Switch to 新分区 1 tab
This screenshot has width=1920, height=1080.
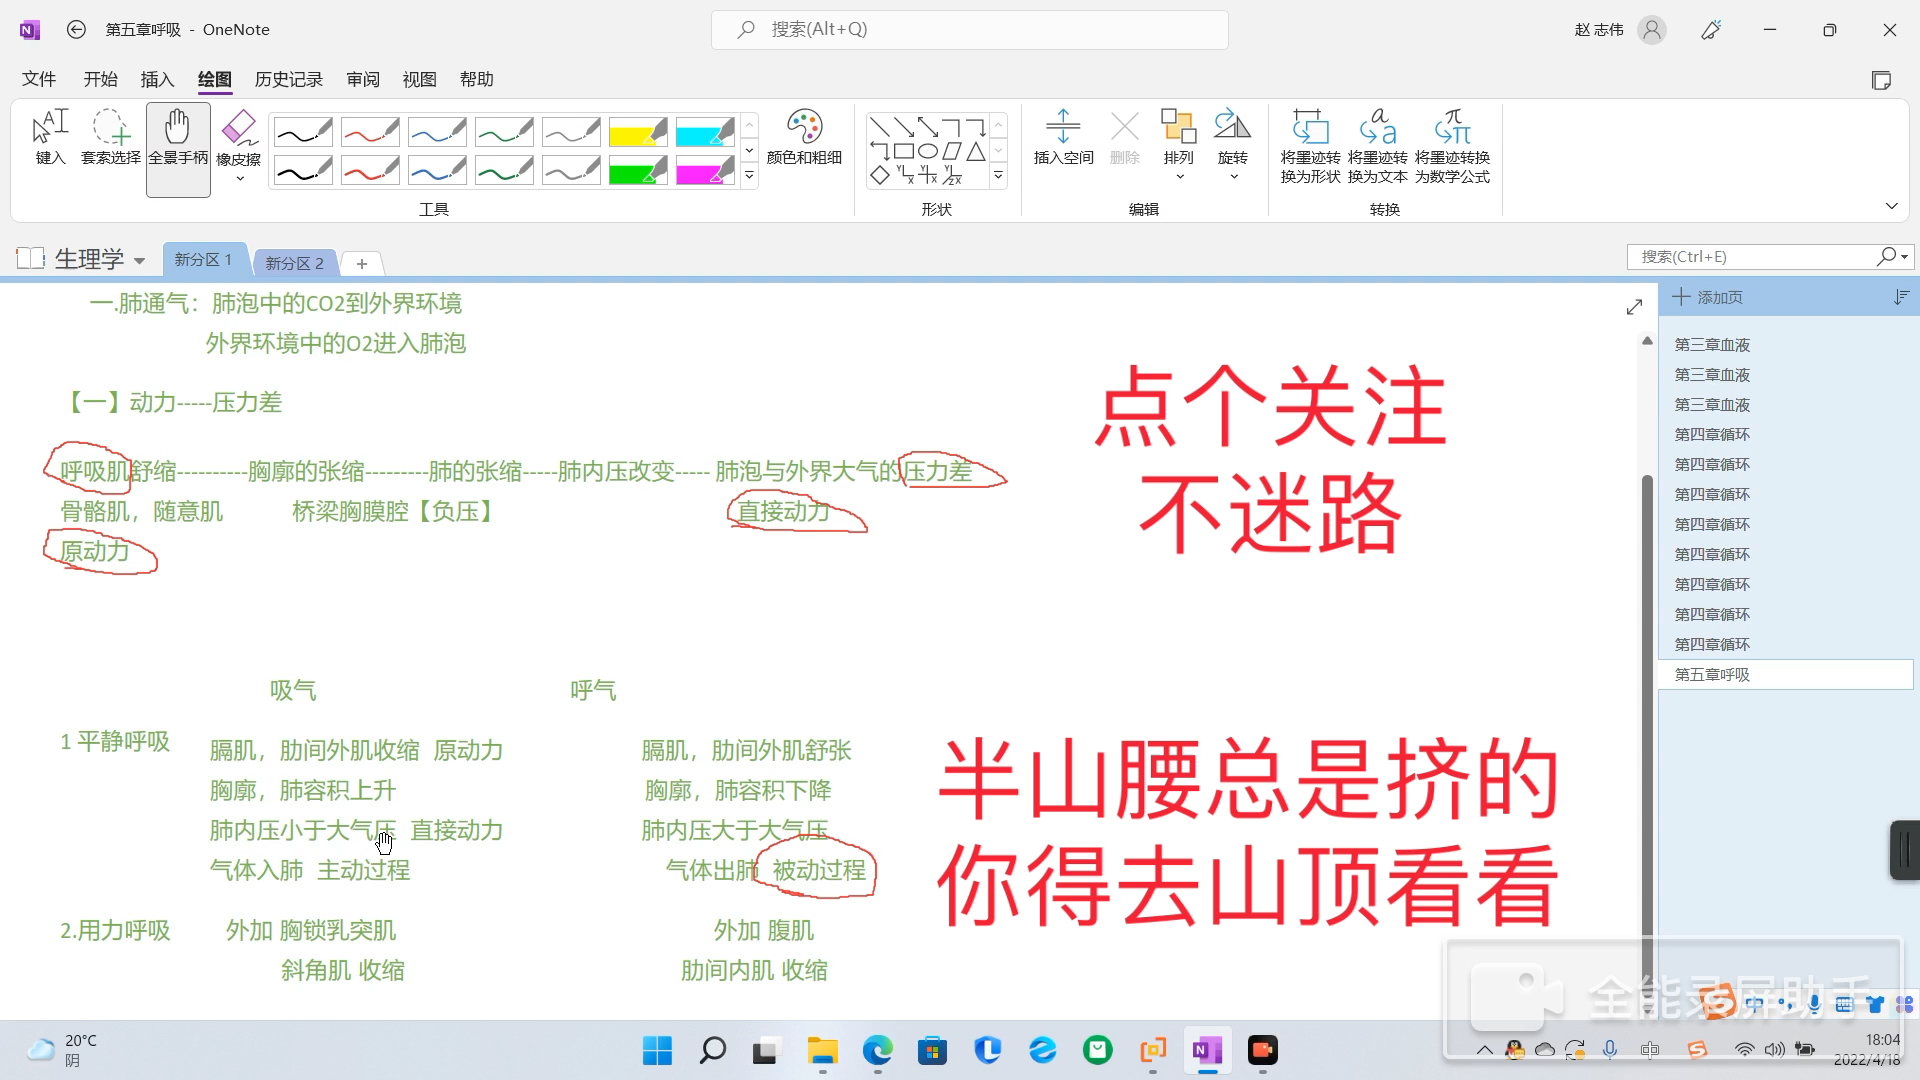(x=204, y=258)
